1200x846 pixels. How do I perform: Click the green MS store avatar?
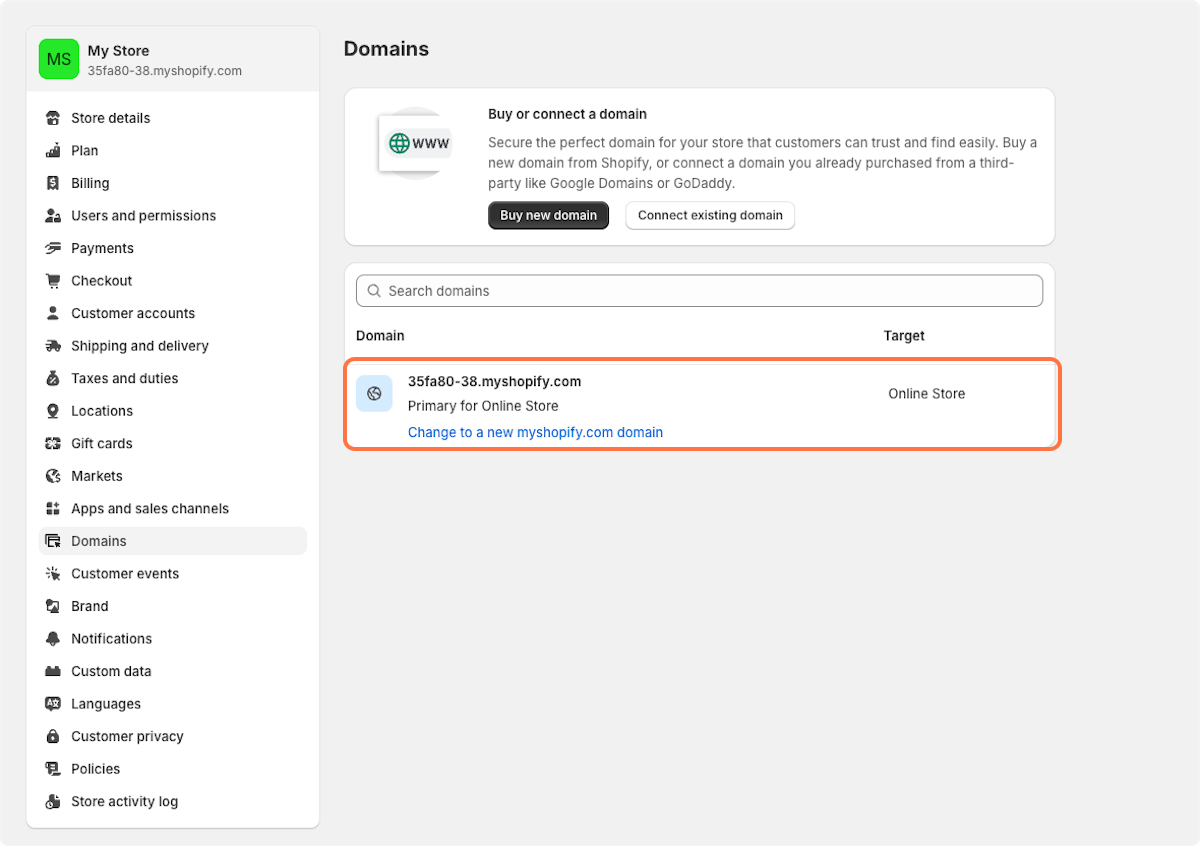59,59
